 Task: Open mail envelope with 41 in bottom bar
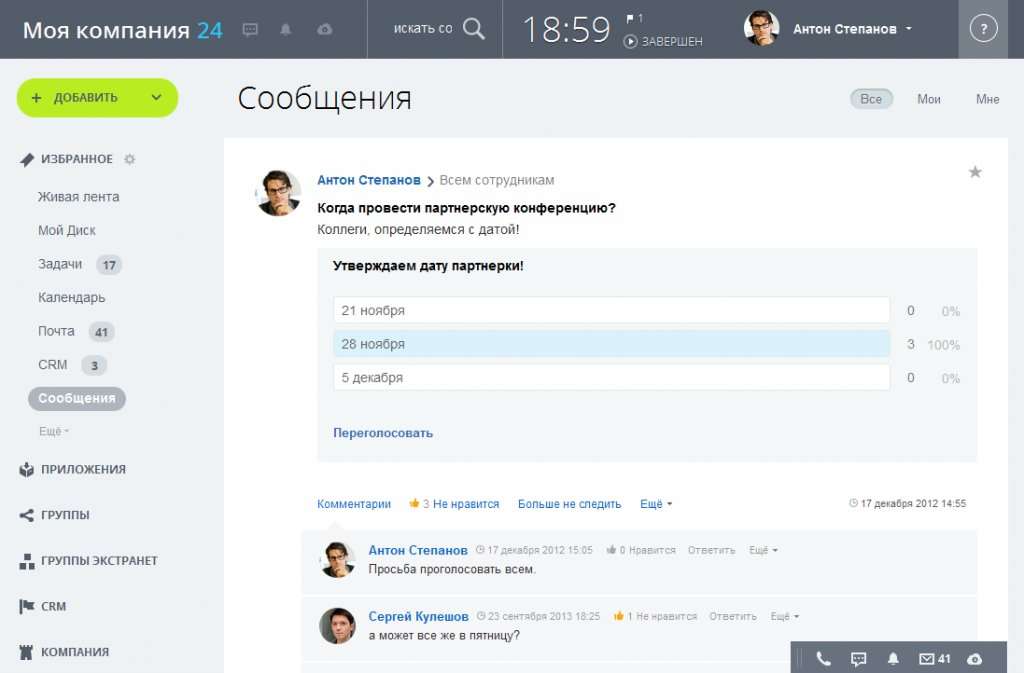click(x=935, y=659)
